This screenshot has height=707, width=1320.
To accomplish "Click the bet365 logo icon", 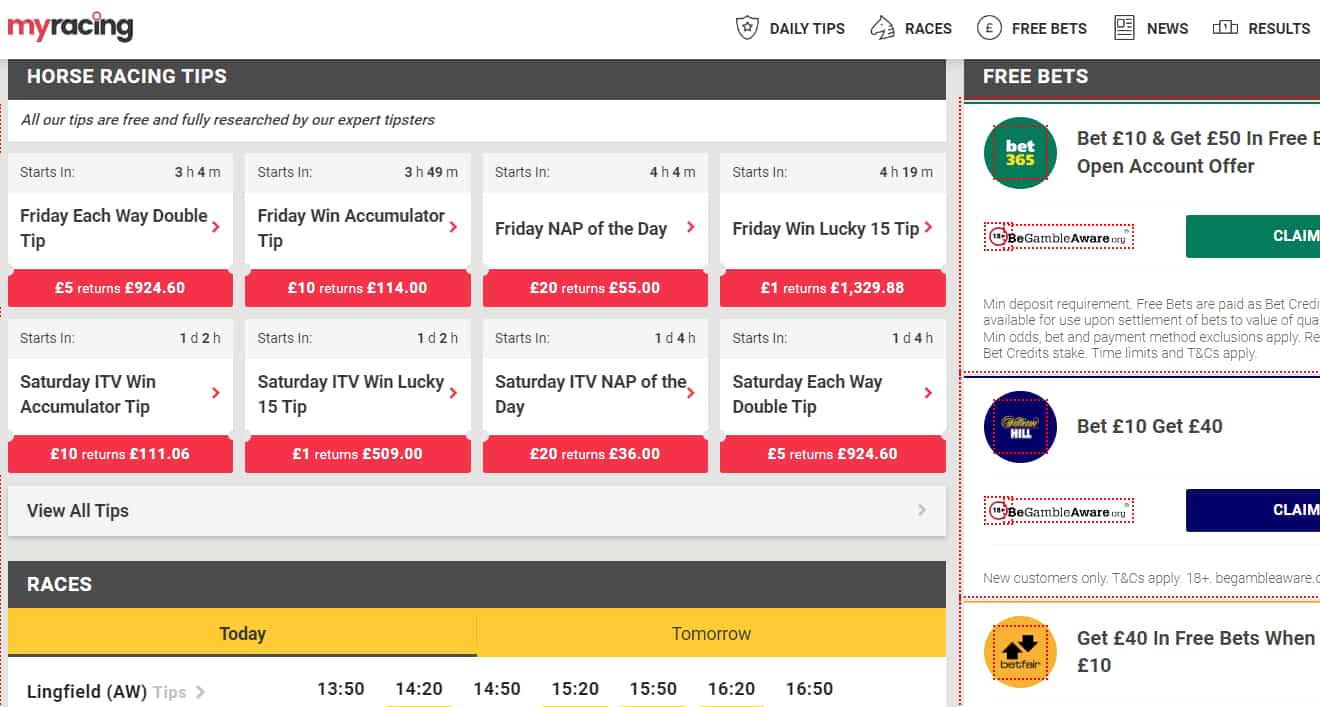I will coord(1020,153).
